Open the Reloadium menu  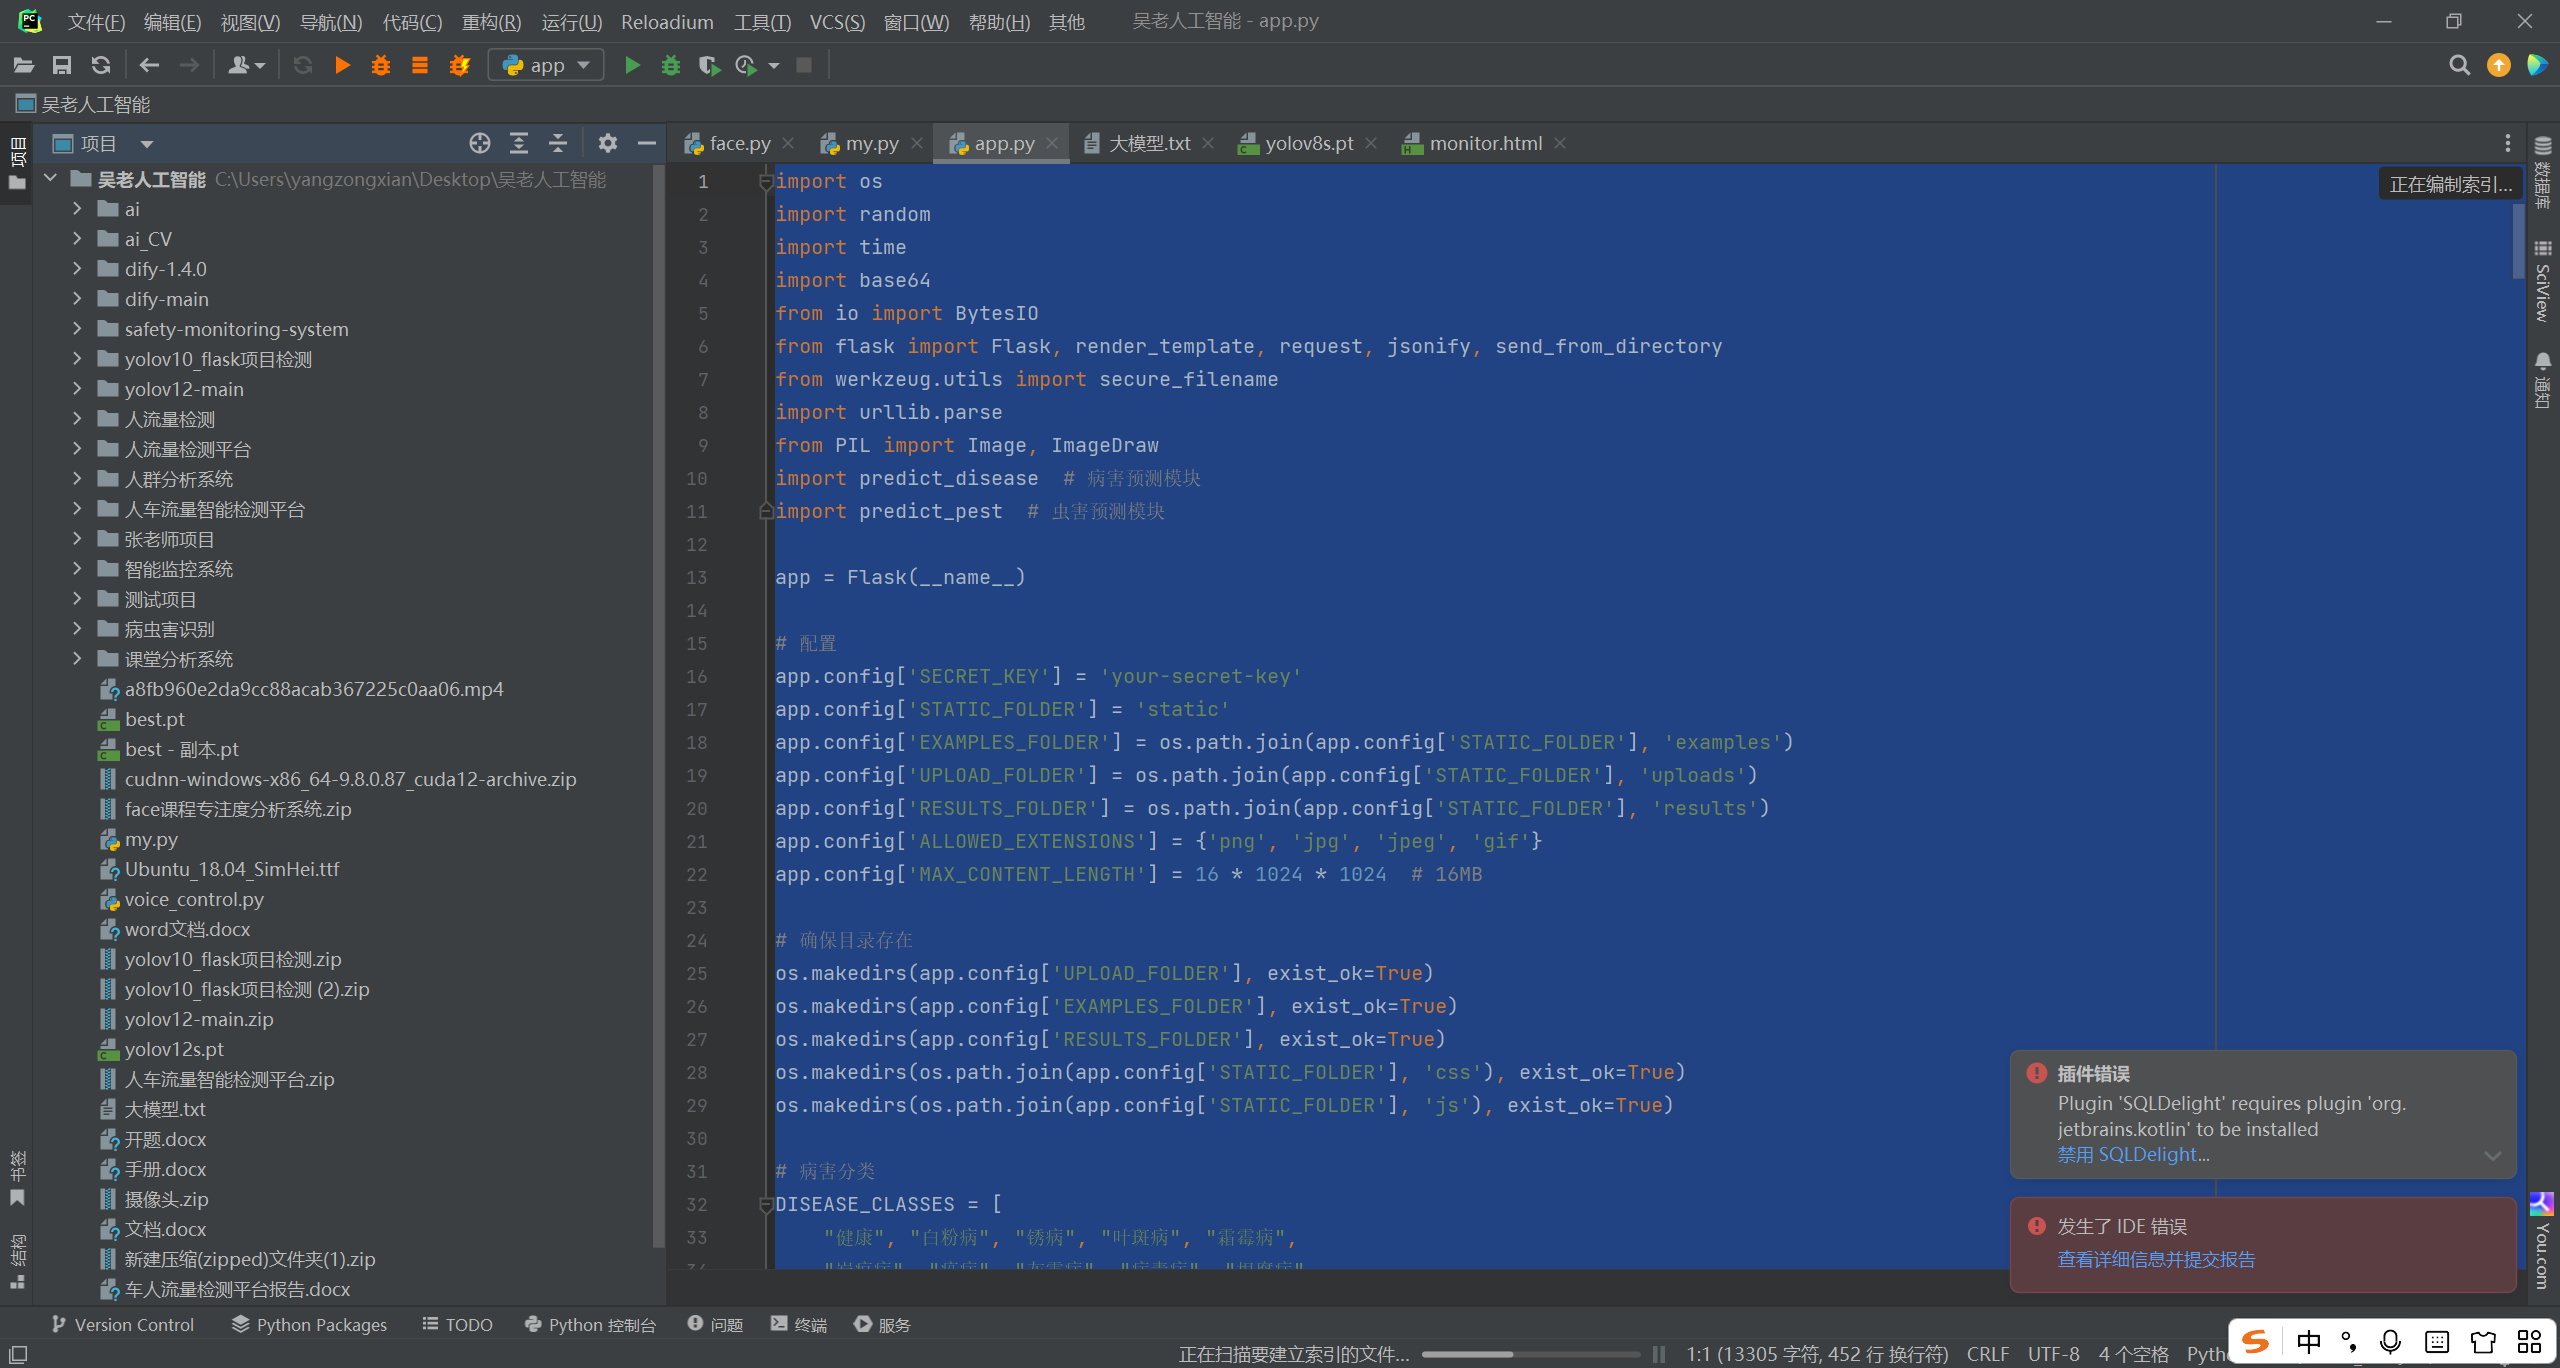[x=667, y=21]
